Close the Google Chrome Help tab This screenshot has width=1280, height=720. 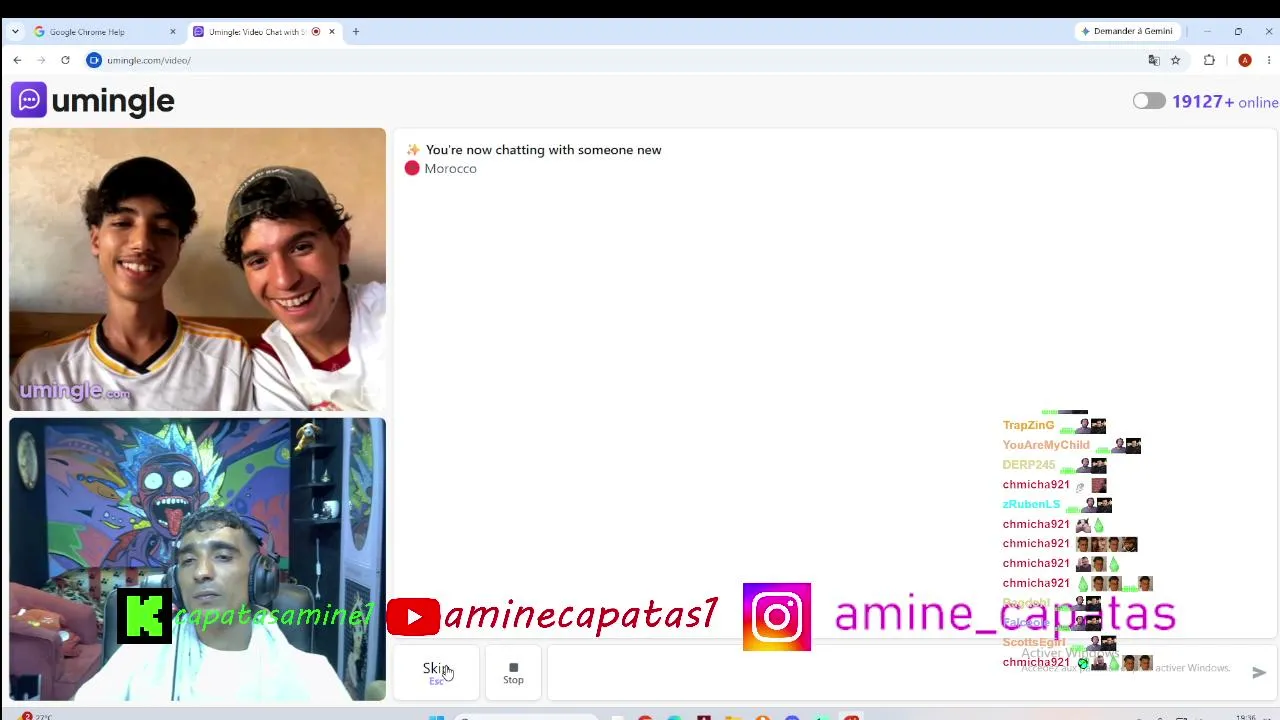coord(172,32)
